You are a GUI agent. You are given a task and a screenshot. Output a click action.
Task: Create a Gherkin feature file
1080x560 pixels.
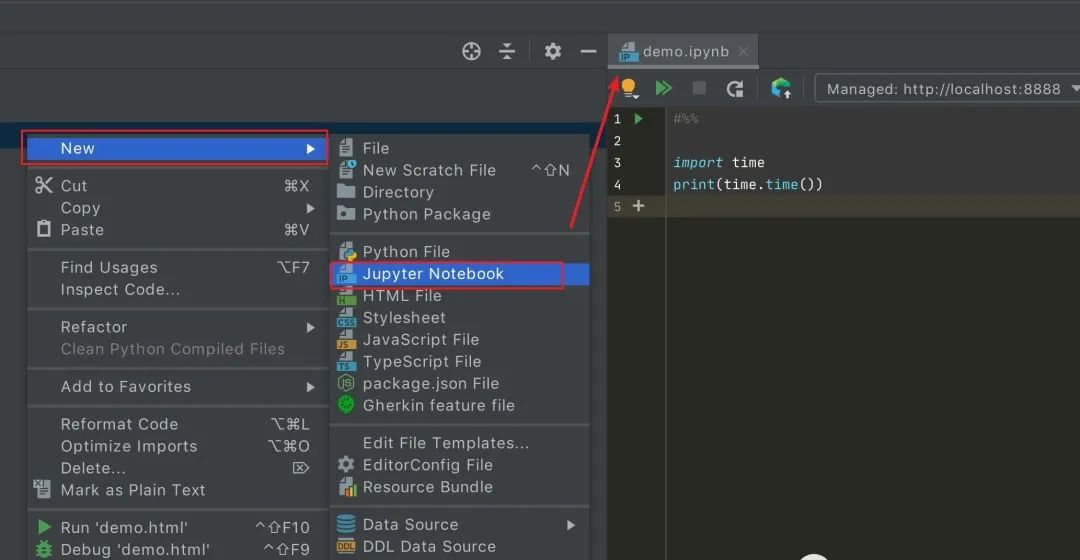[459, 406]
